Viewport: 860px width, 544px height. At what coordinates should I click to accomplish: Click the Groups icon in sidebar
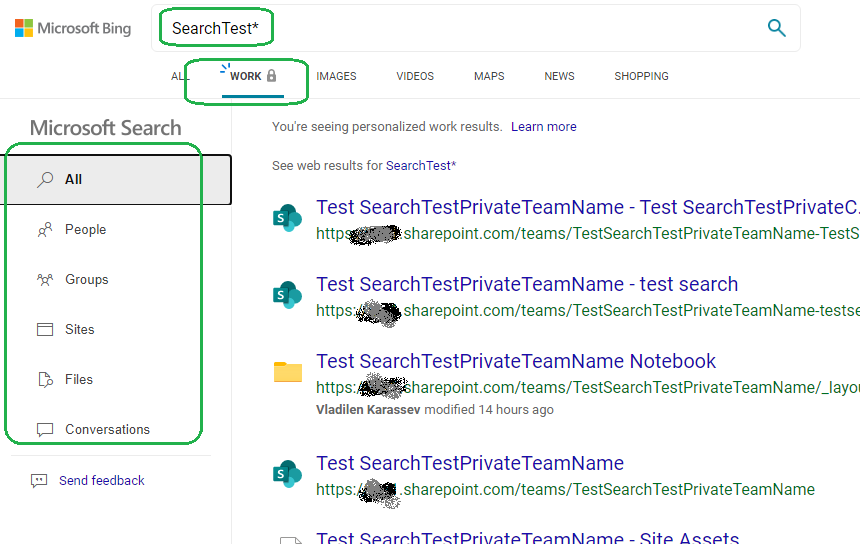tap(45, 280)
